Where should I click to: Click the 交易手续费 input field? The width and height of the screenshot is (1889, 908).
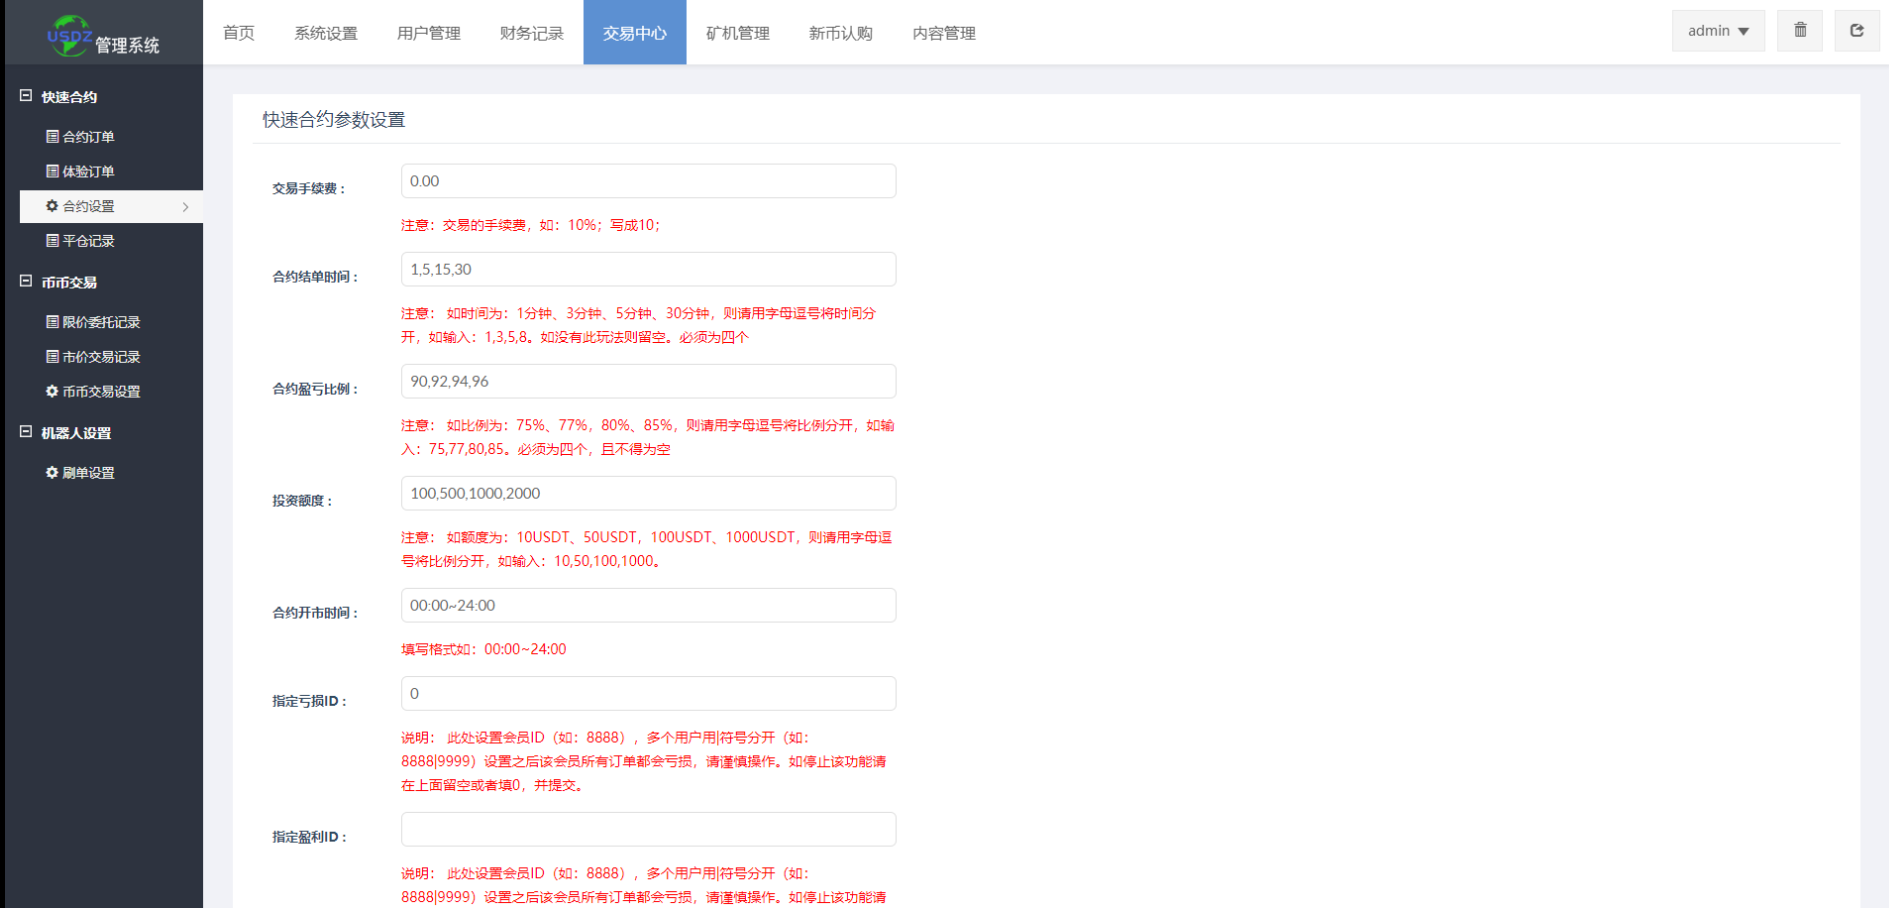coord(647,181)
